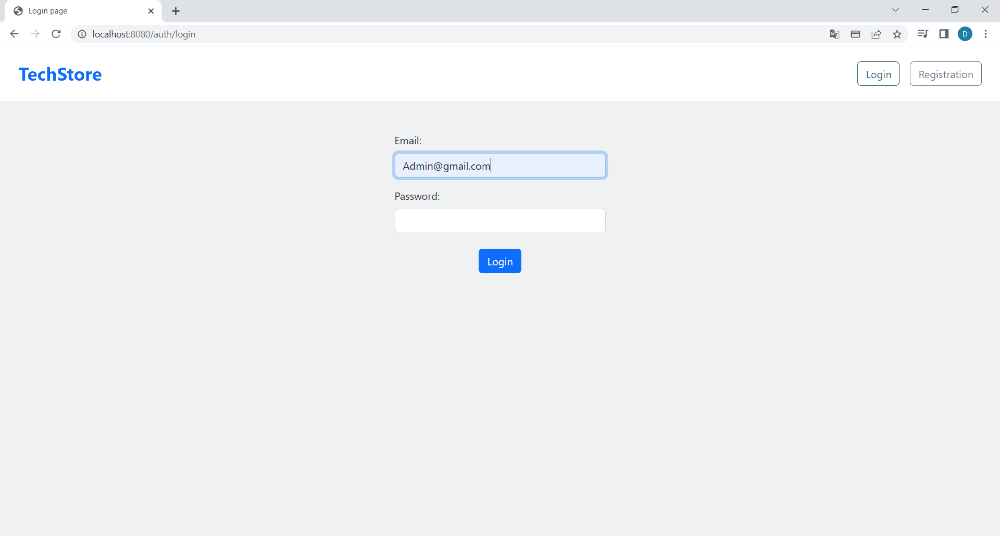This screenshot has height=536, width=1000.
Task: Click the Email: label
Action: [x=408, y=140]
